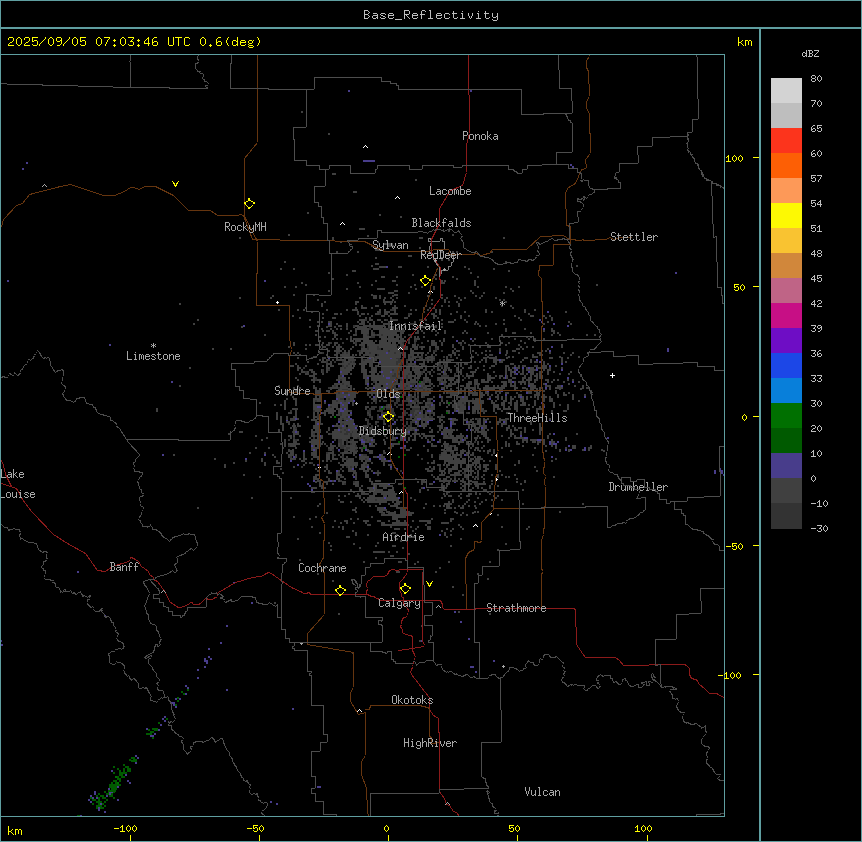The height and width of the screenshot is (842, 862).
Task: Click the Sundre label on the map
Action: coord(292,391)
